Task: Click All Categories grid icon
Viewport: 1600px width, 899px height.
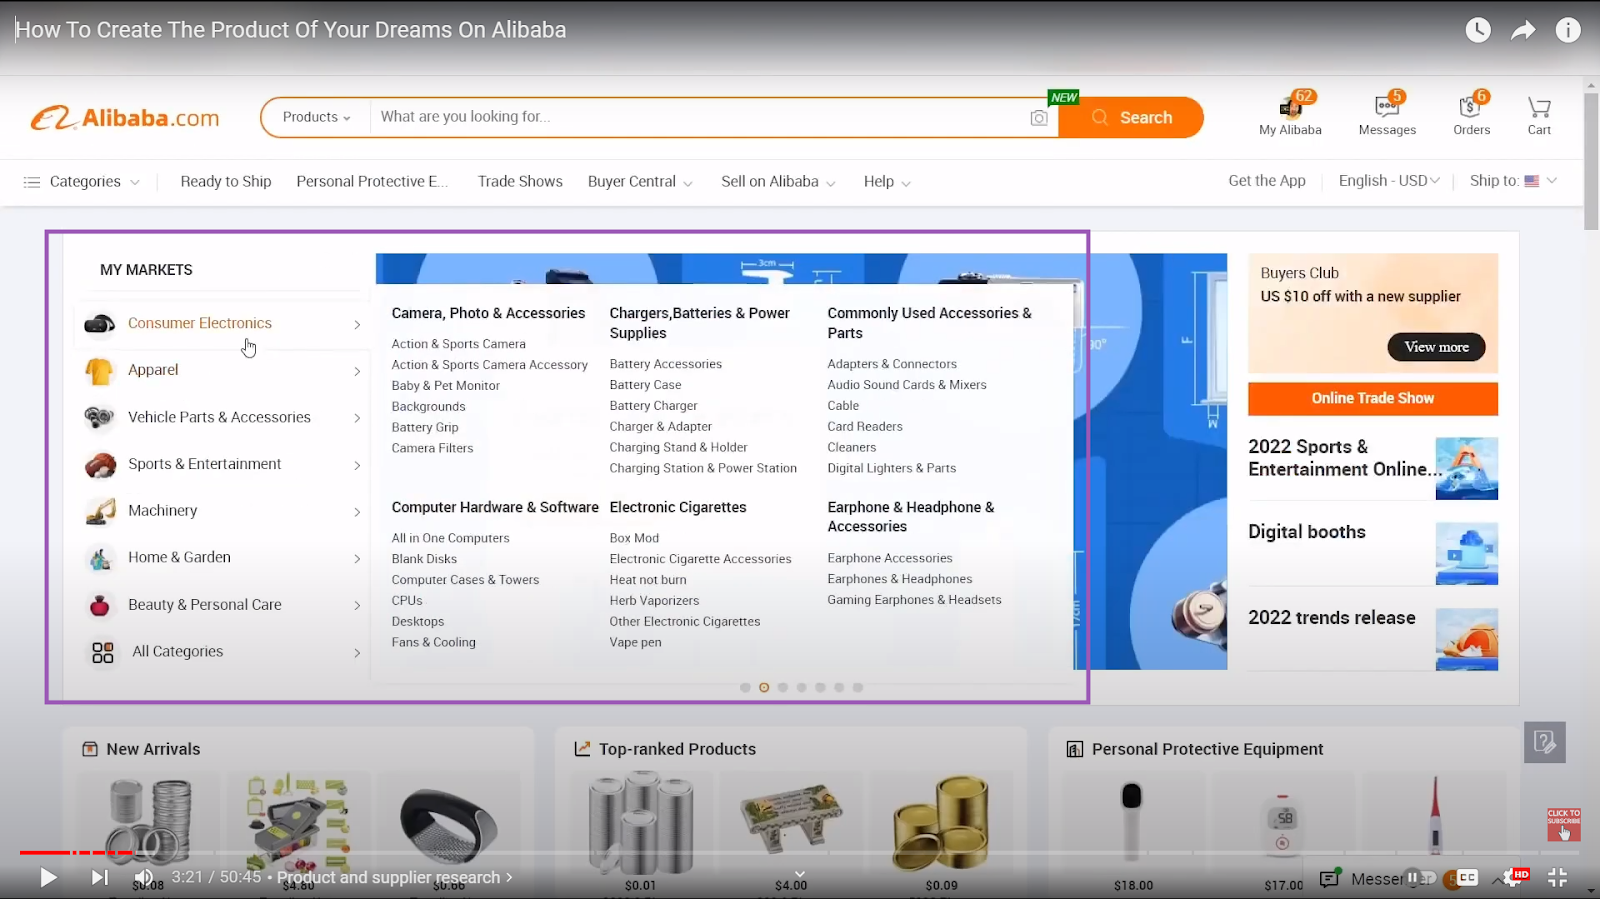Action: click(102, 652)
